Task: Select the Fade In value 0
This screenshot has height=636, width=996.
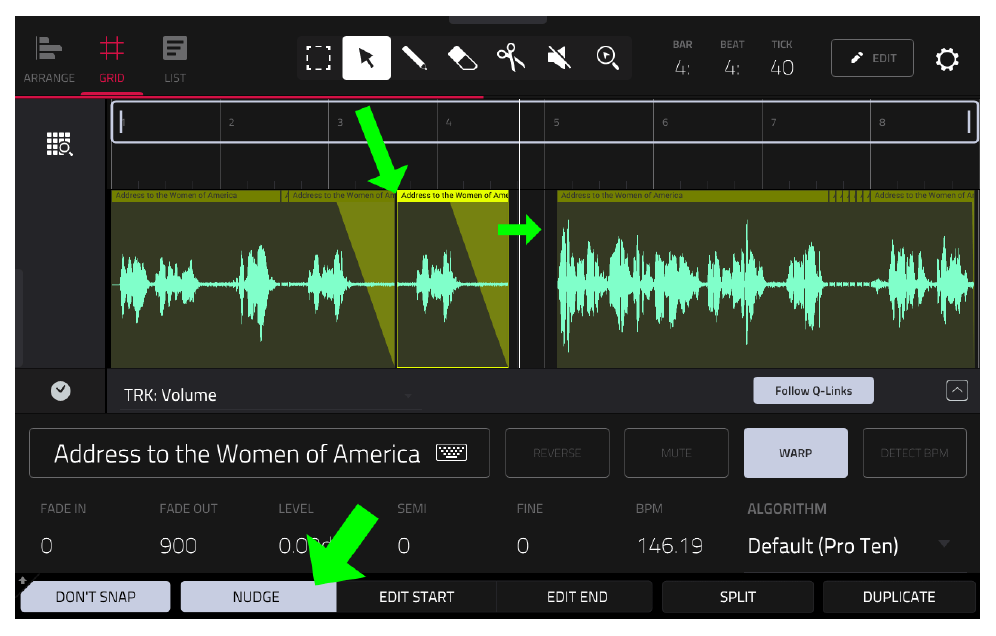Action: click(x=46, y=546)
